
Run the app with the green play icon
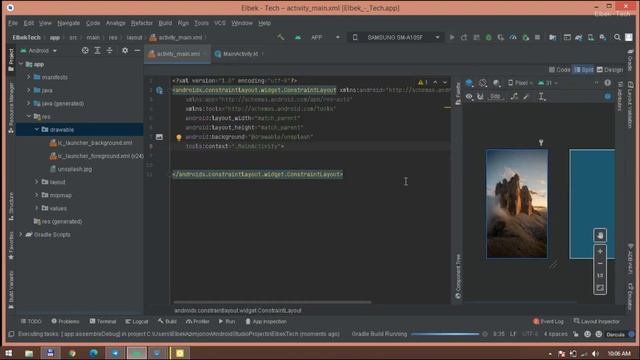pos(452,37)
